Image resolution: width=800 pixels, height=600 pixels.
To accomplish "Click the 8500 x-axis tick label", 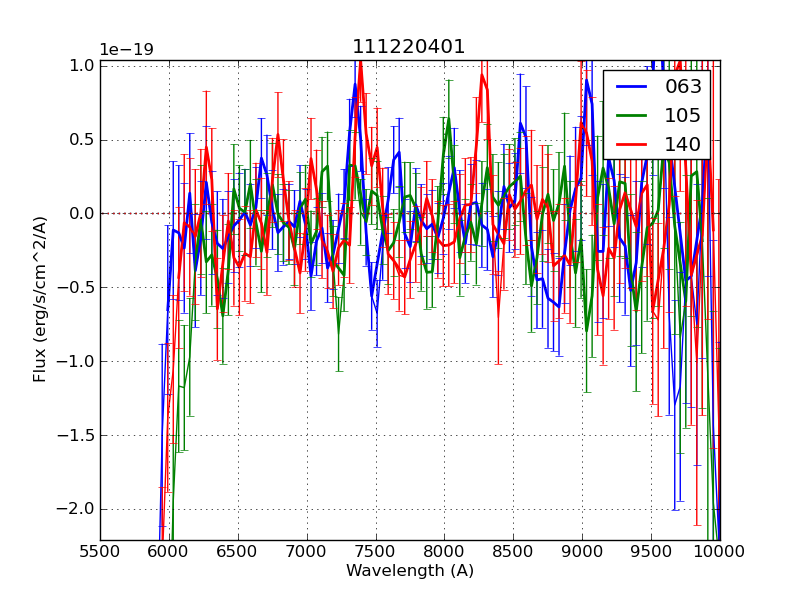I will point(513,551).
